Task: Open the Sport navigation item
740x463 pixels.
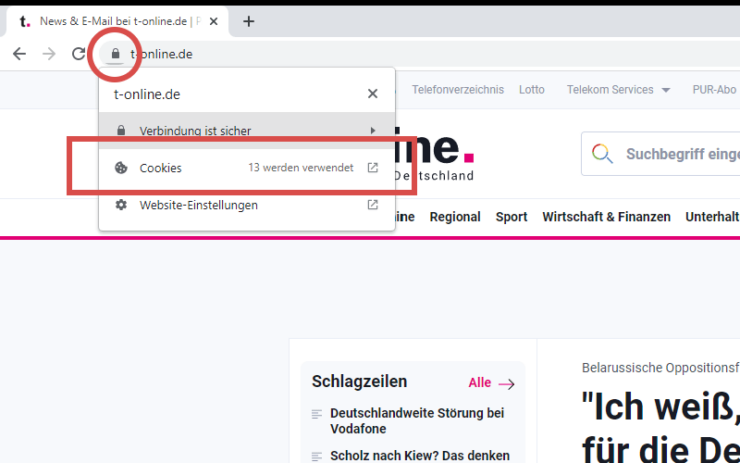Action: point(511,217)
